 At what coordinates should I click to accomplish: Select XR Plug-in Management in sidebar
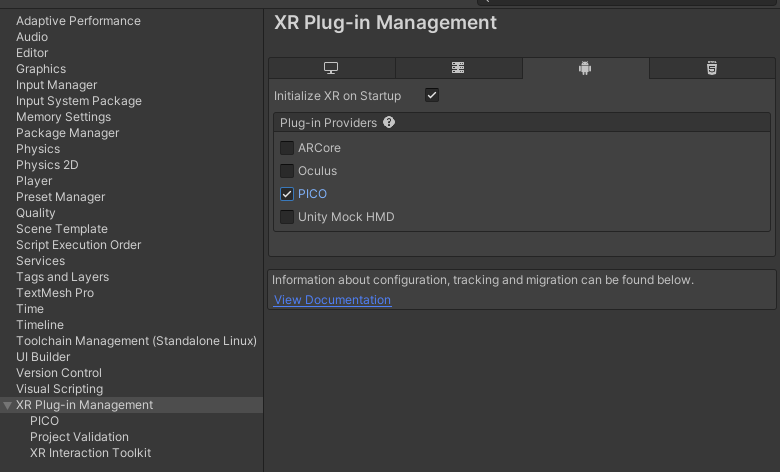tap(84, 405)
